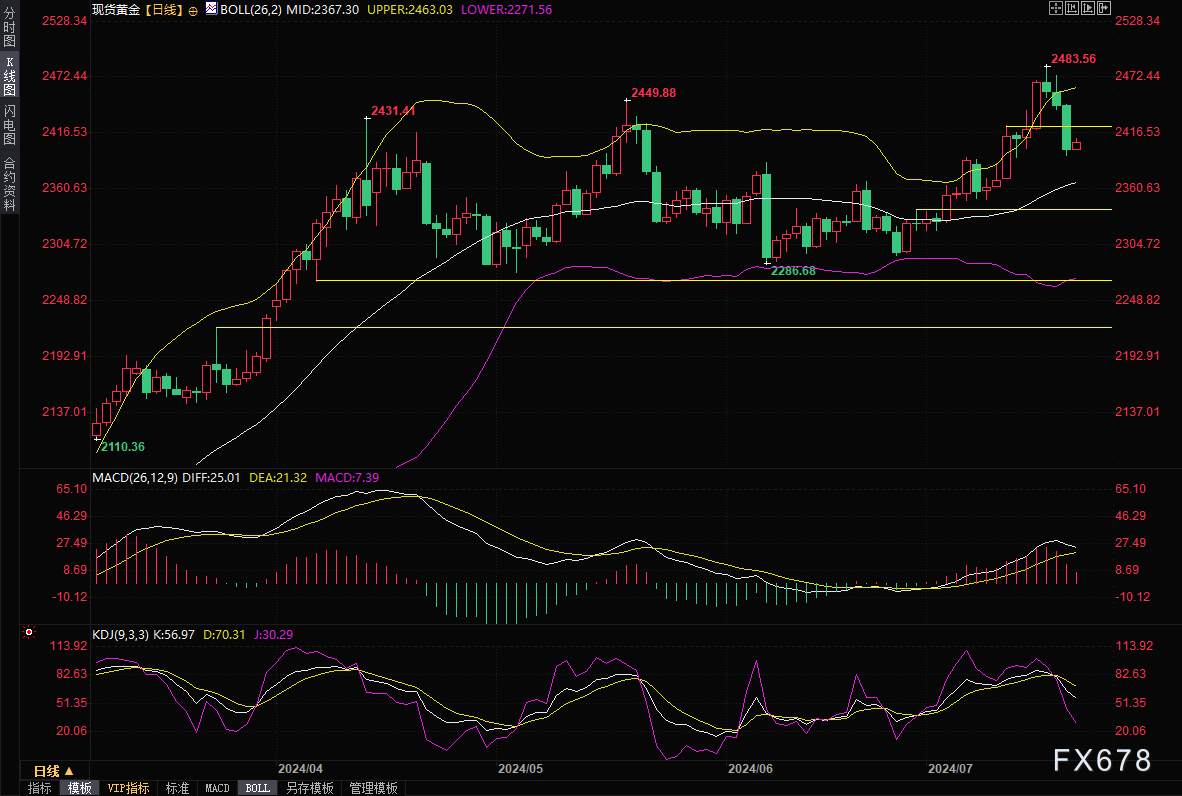Click the range-to-start chart icon at top right

(x=1071, y=8)
